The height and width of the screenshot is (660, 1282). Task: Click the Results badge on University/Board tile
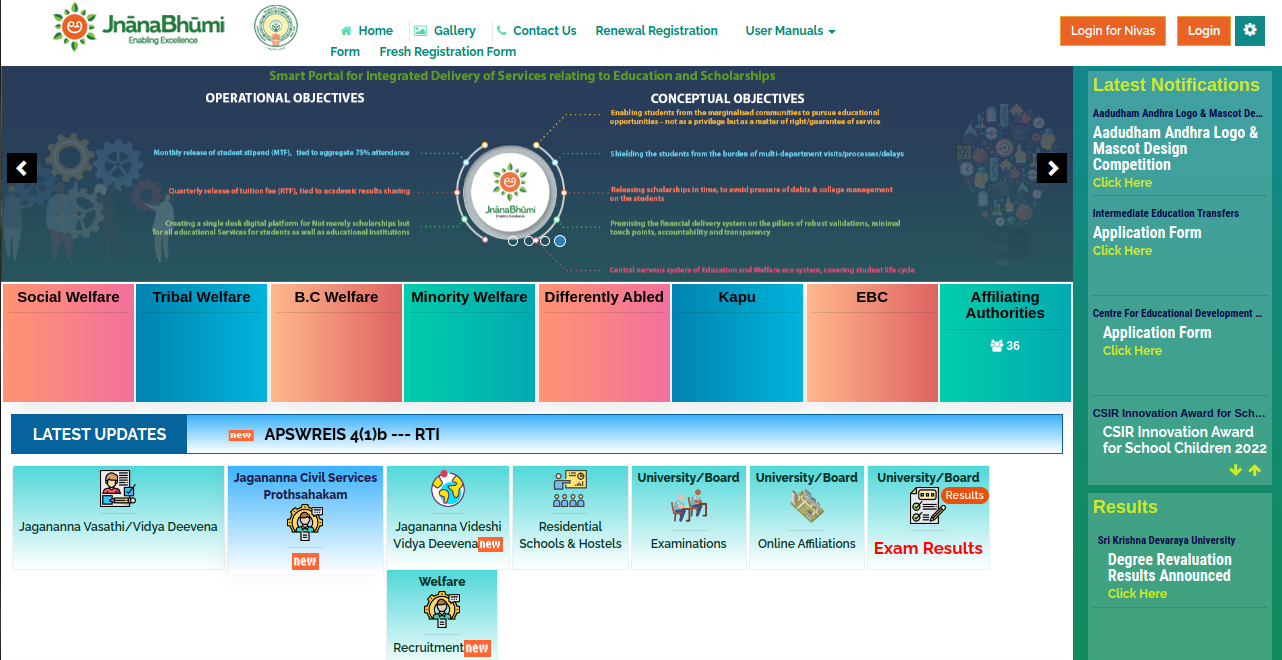tap(965, 495)
